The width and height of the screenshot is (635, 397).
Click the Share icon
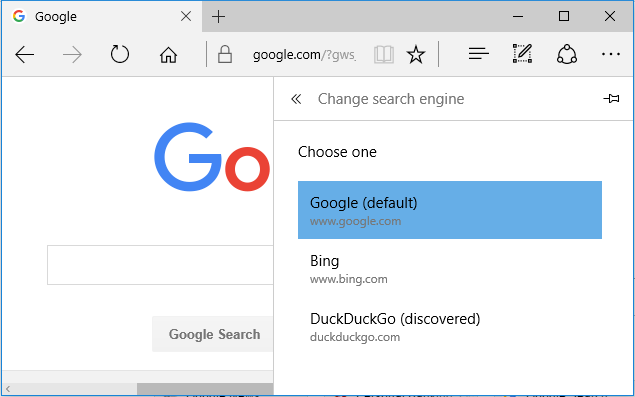pyautogui.click(x=567, y=53)
